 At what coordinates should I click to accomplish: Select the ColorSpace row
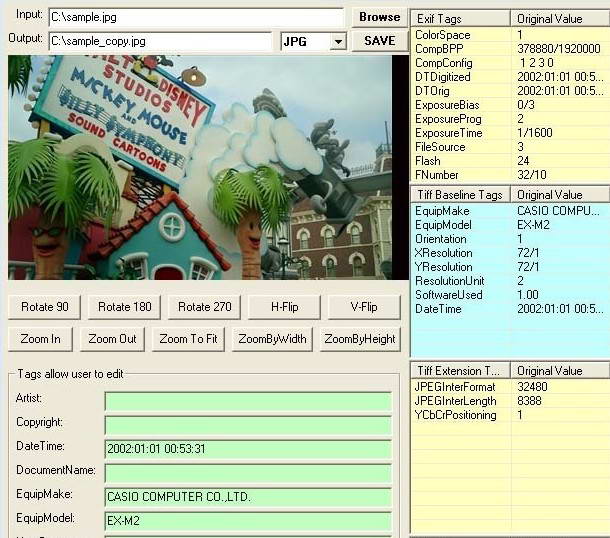point(510,35)
